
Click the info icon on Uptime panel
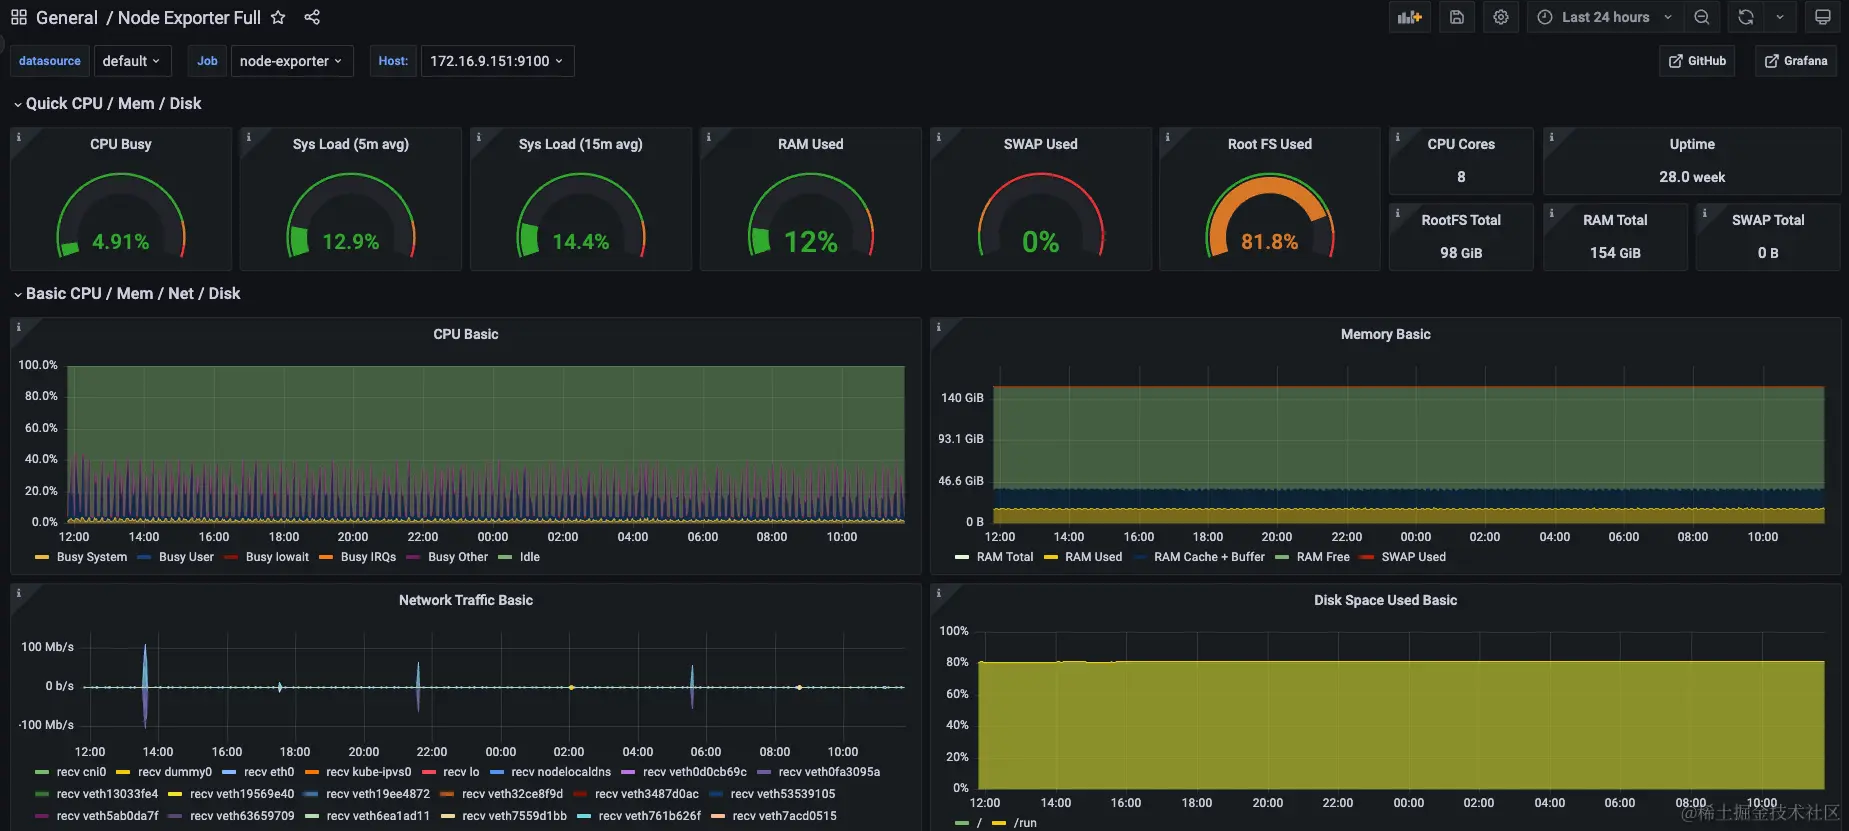(x=1551, y=137)
